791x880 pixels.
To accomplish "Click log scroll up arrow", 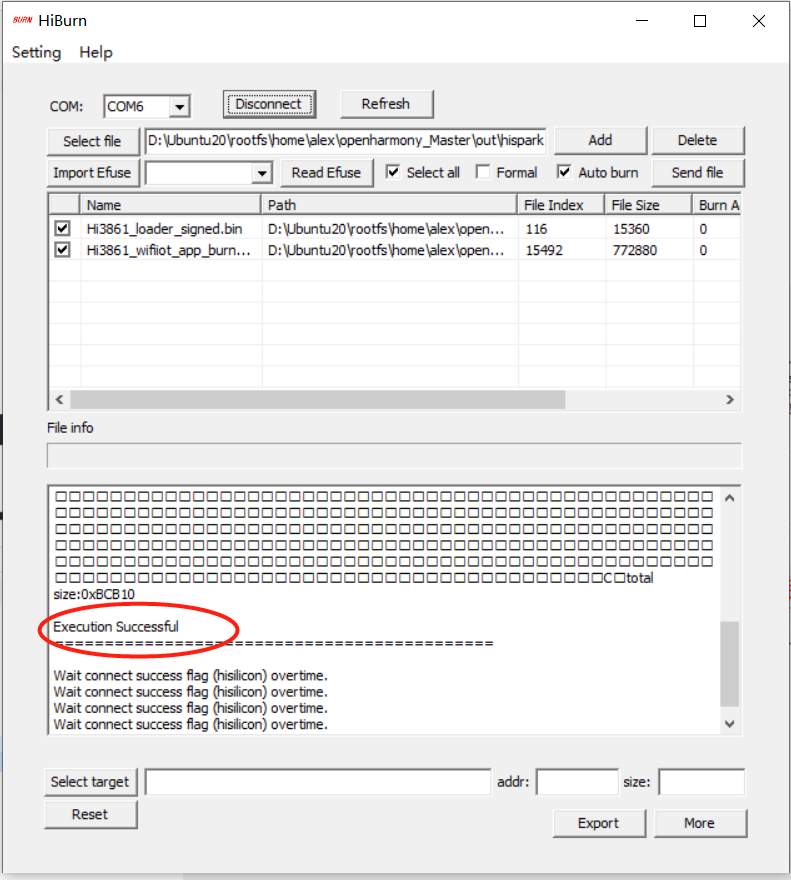I will tap(730, 498).
